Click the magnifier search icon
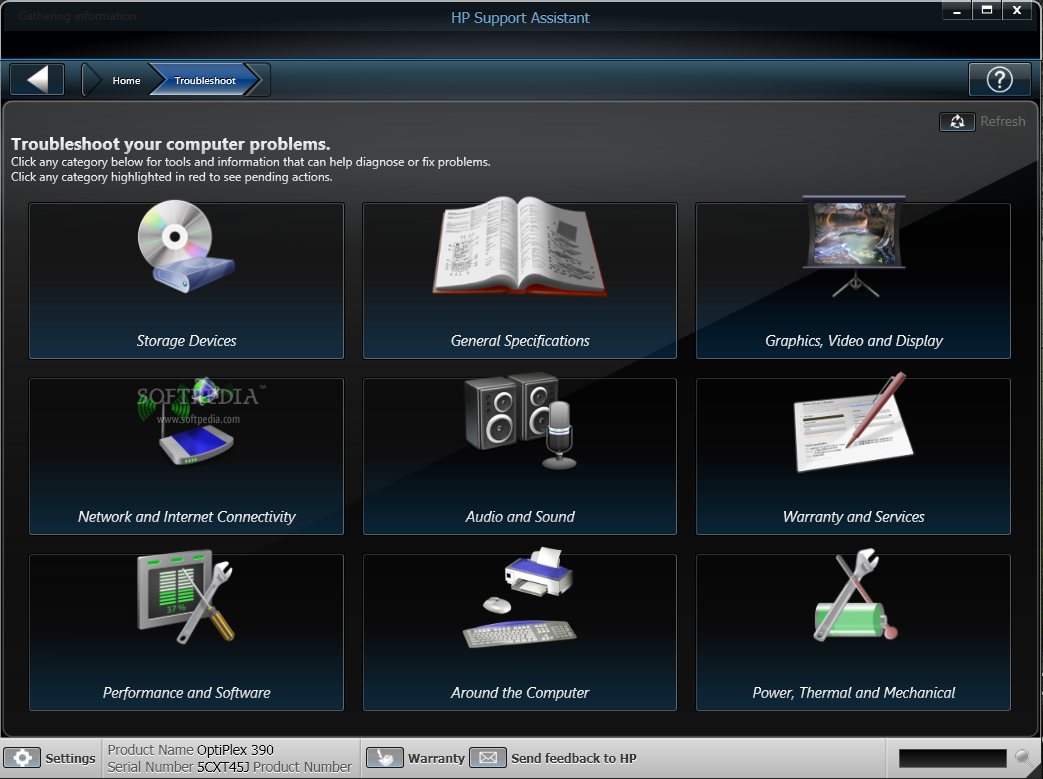This screenshot has width=1043, height=779. click(x=1024, y=757)
